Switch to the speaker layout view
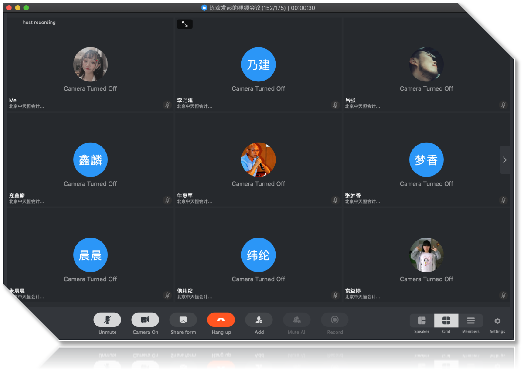 422,321
